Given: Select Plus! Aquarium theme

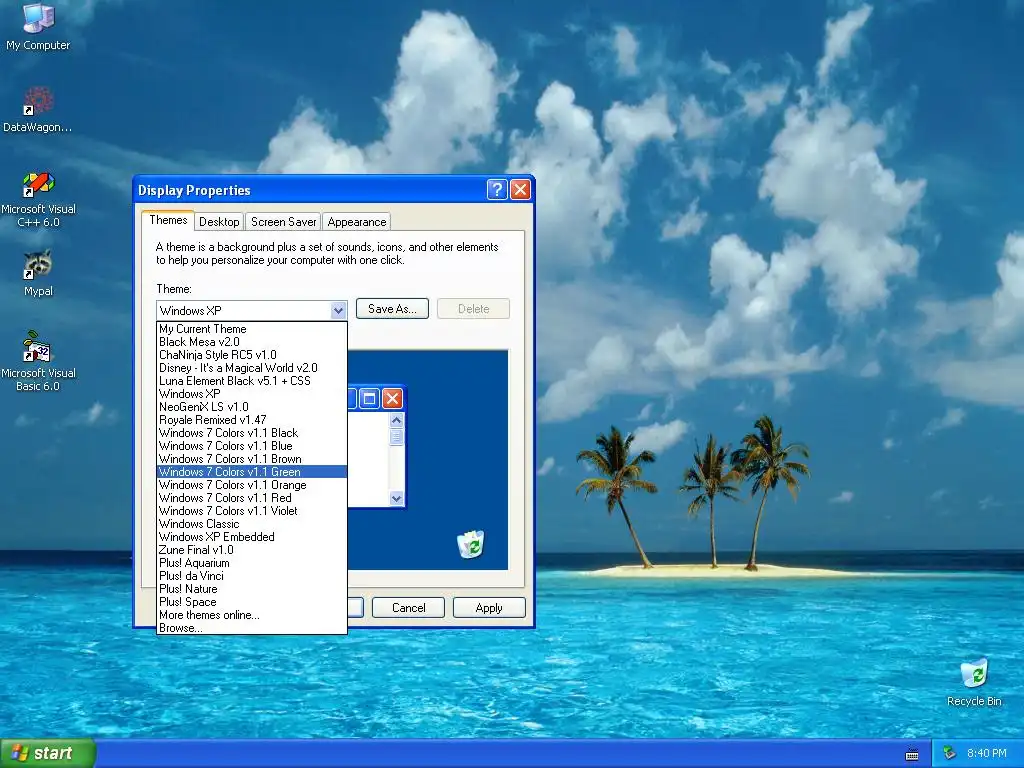Looking at the screenshot, I should (252, 563).
